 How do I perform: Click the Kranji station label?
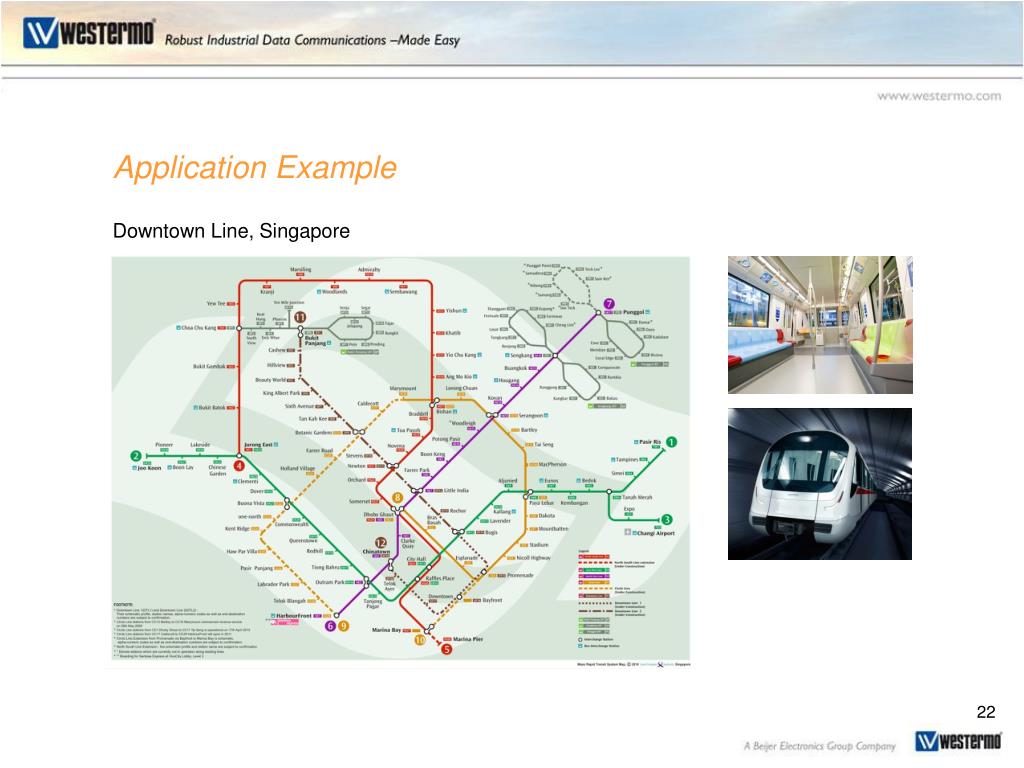pyautogui.click(x=267, y=292)
